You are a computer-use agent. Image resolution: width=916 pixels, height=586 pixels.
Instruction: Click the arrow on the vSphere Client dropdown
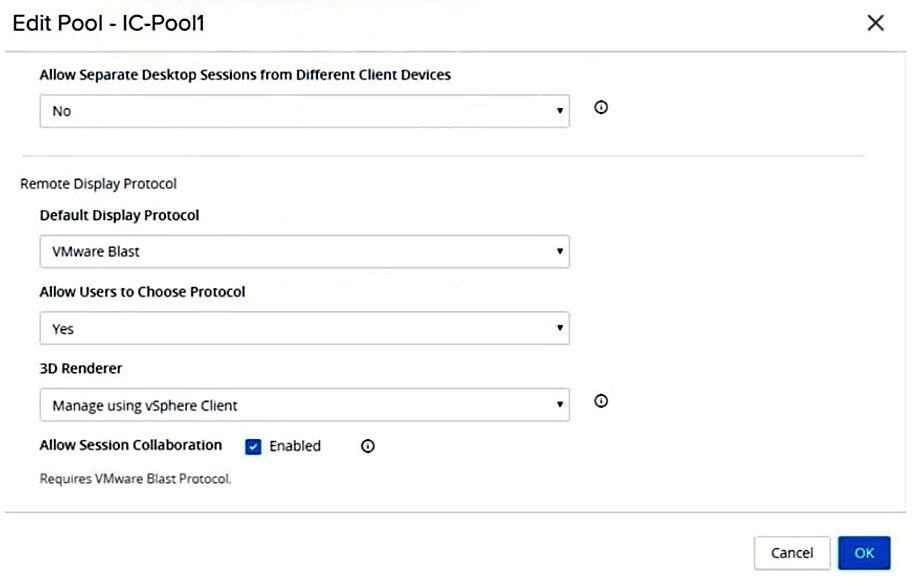pyautogui.click(x=560, y=405)
